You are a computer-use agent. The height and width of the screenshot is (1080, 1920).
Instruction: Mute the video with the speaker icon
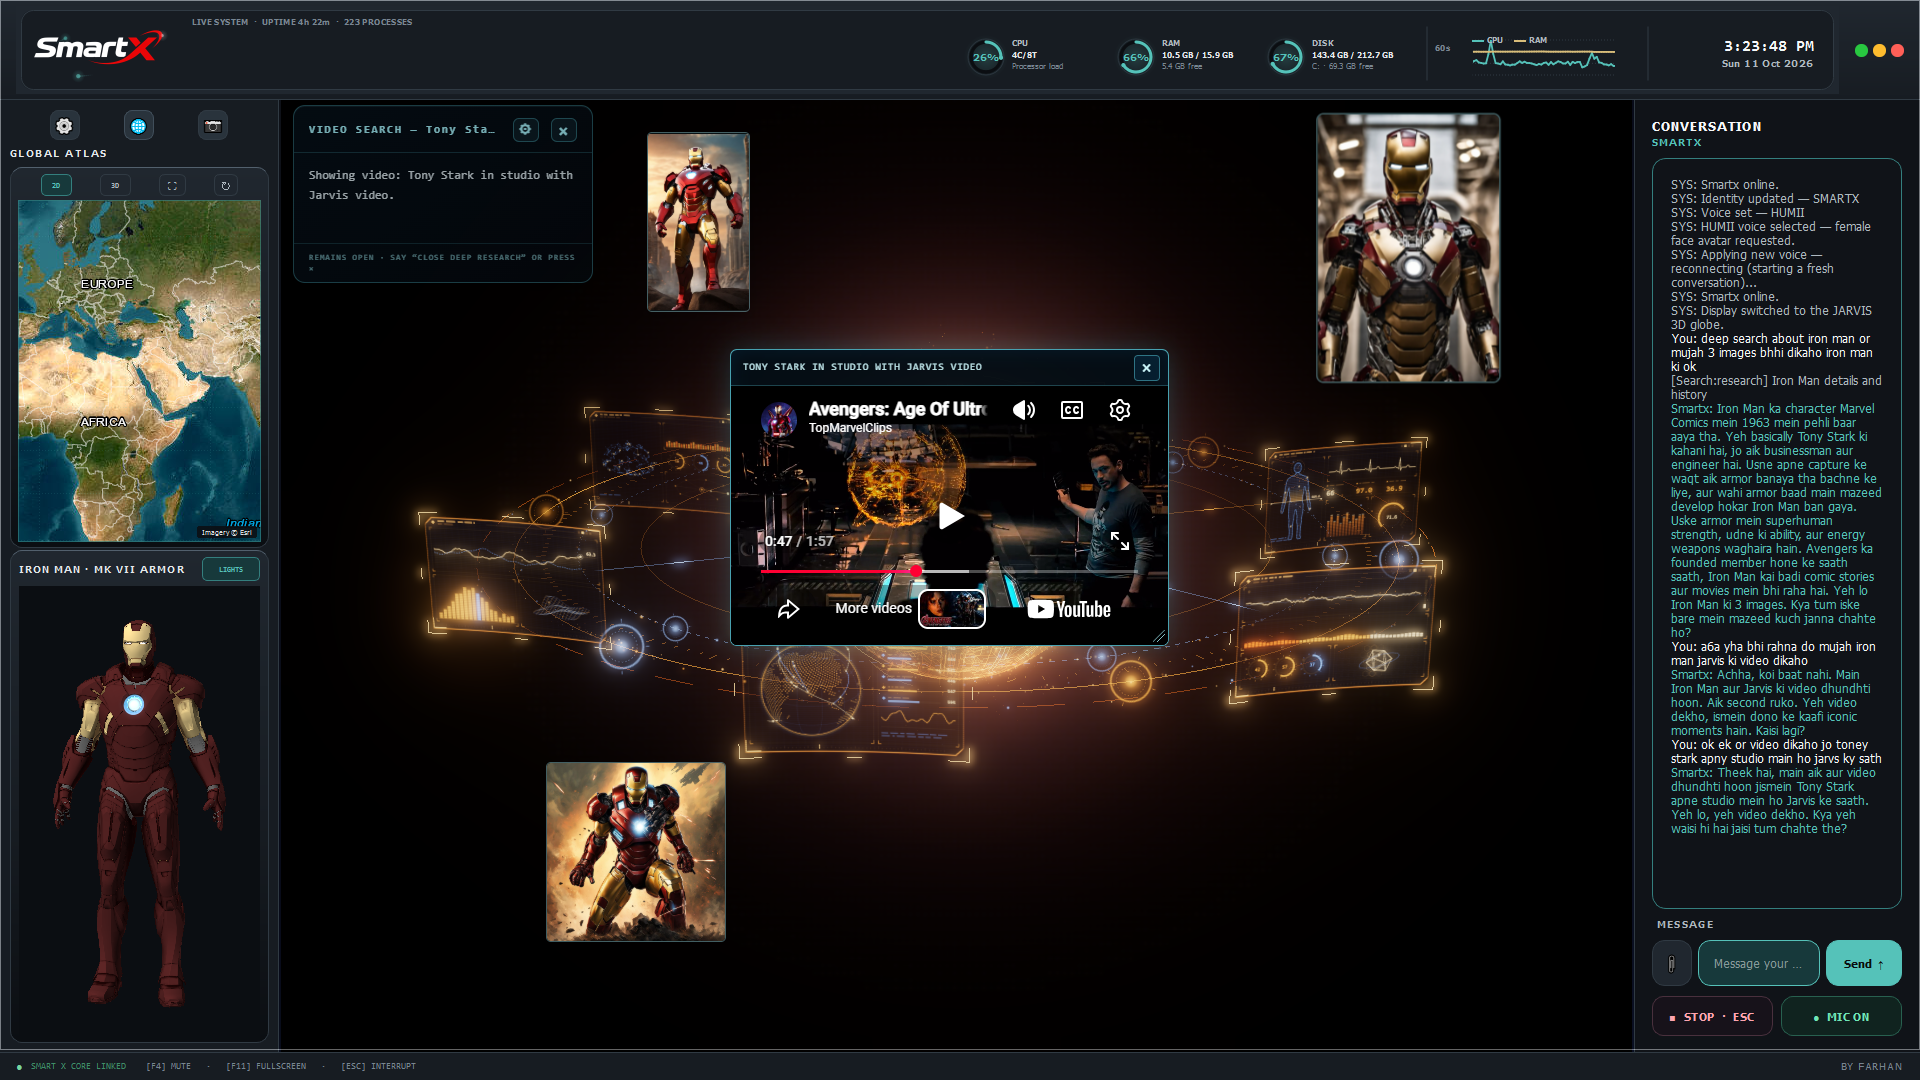coord(1024,410)
